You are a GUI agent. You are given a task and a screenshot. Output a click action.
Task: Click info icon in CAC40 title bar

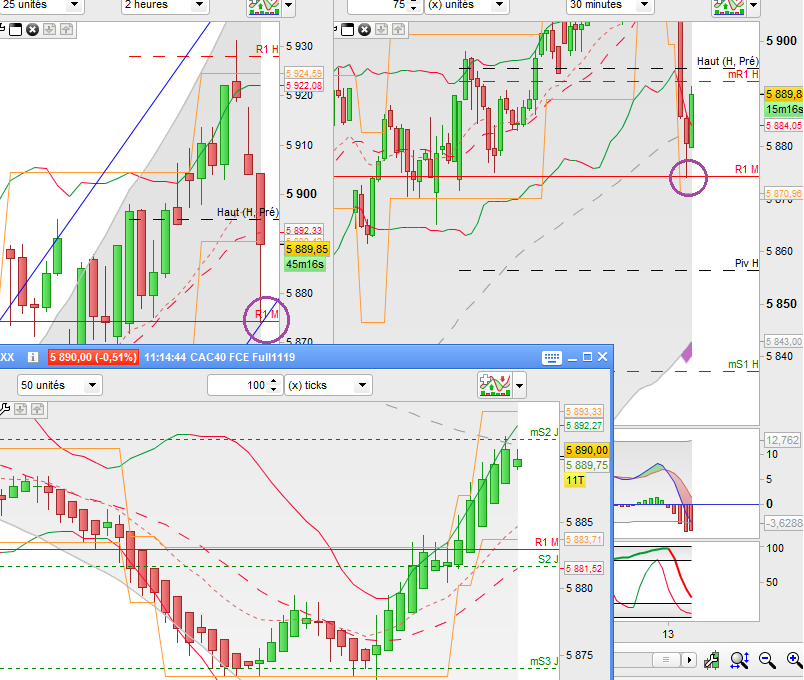[x=32, y=357]
